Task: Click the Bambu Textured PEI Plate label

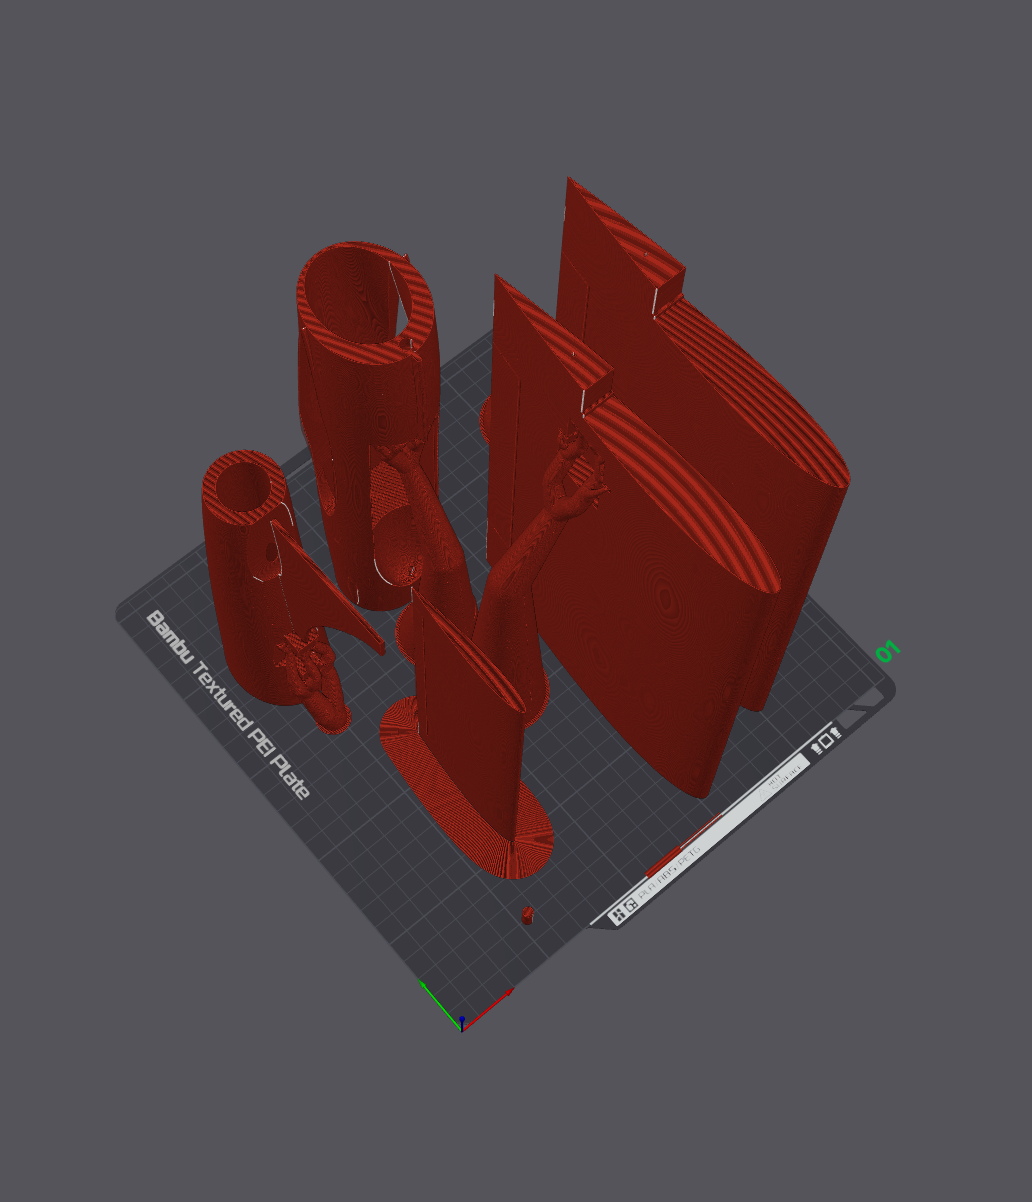Action: coord(228,705)
